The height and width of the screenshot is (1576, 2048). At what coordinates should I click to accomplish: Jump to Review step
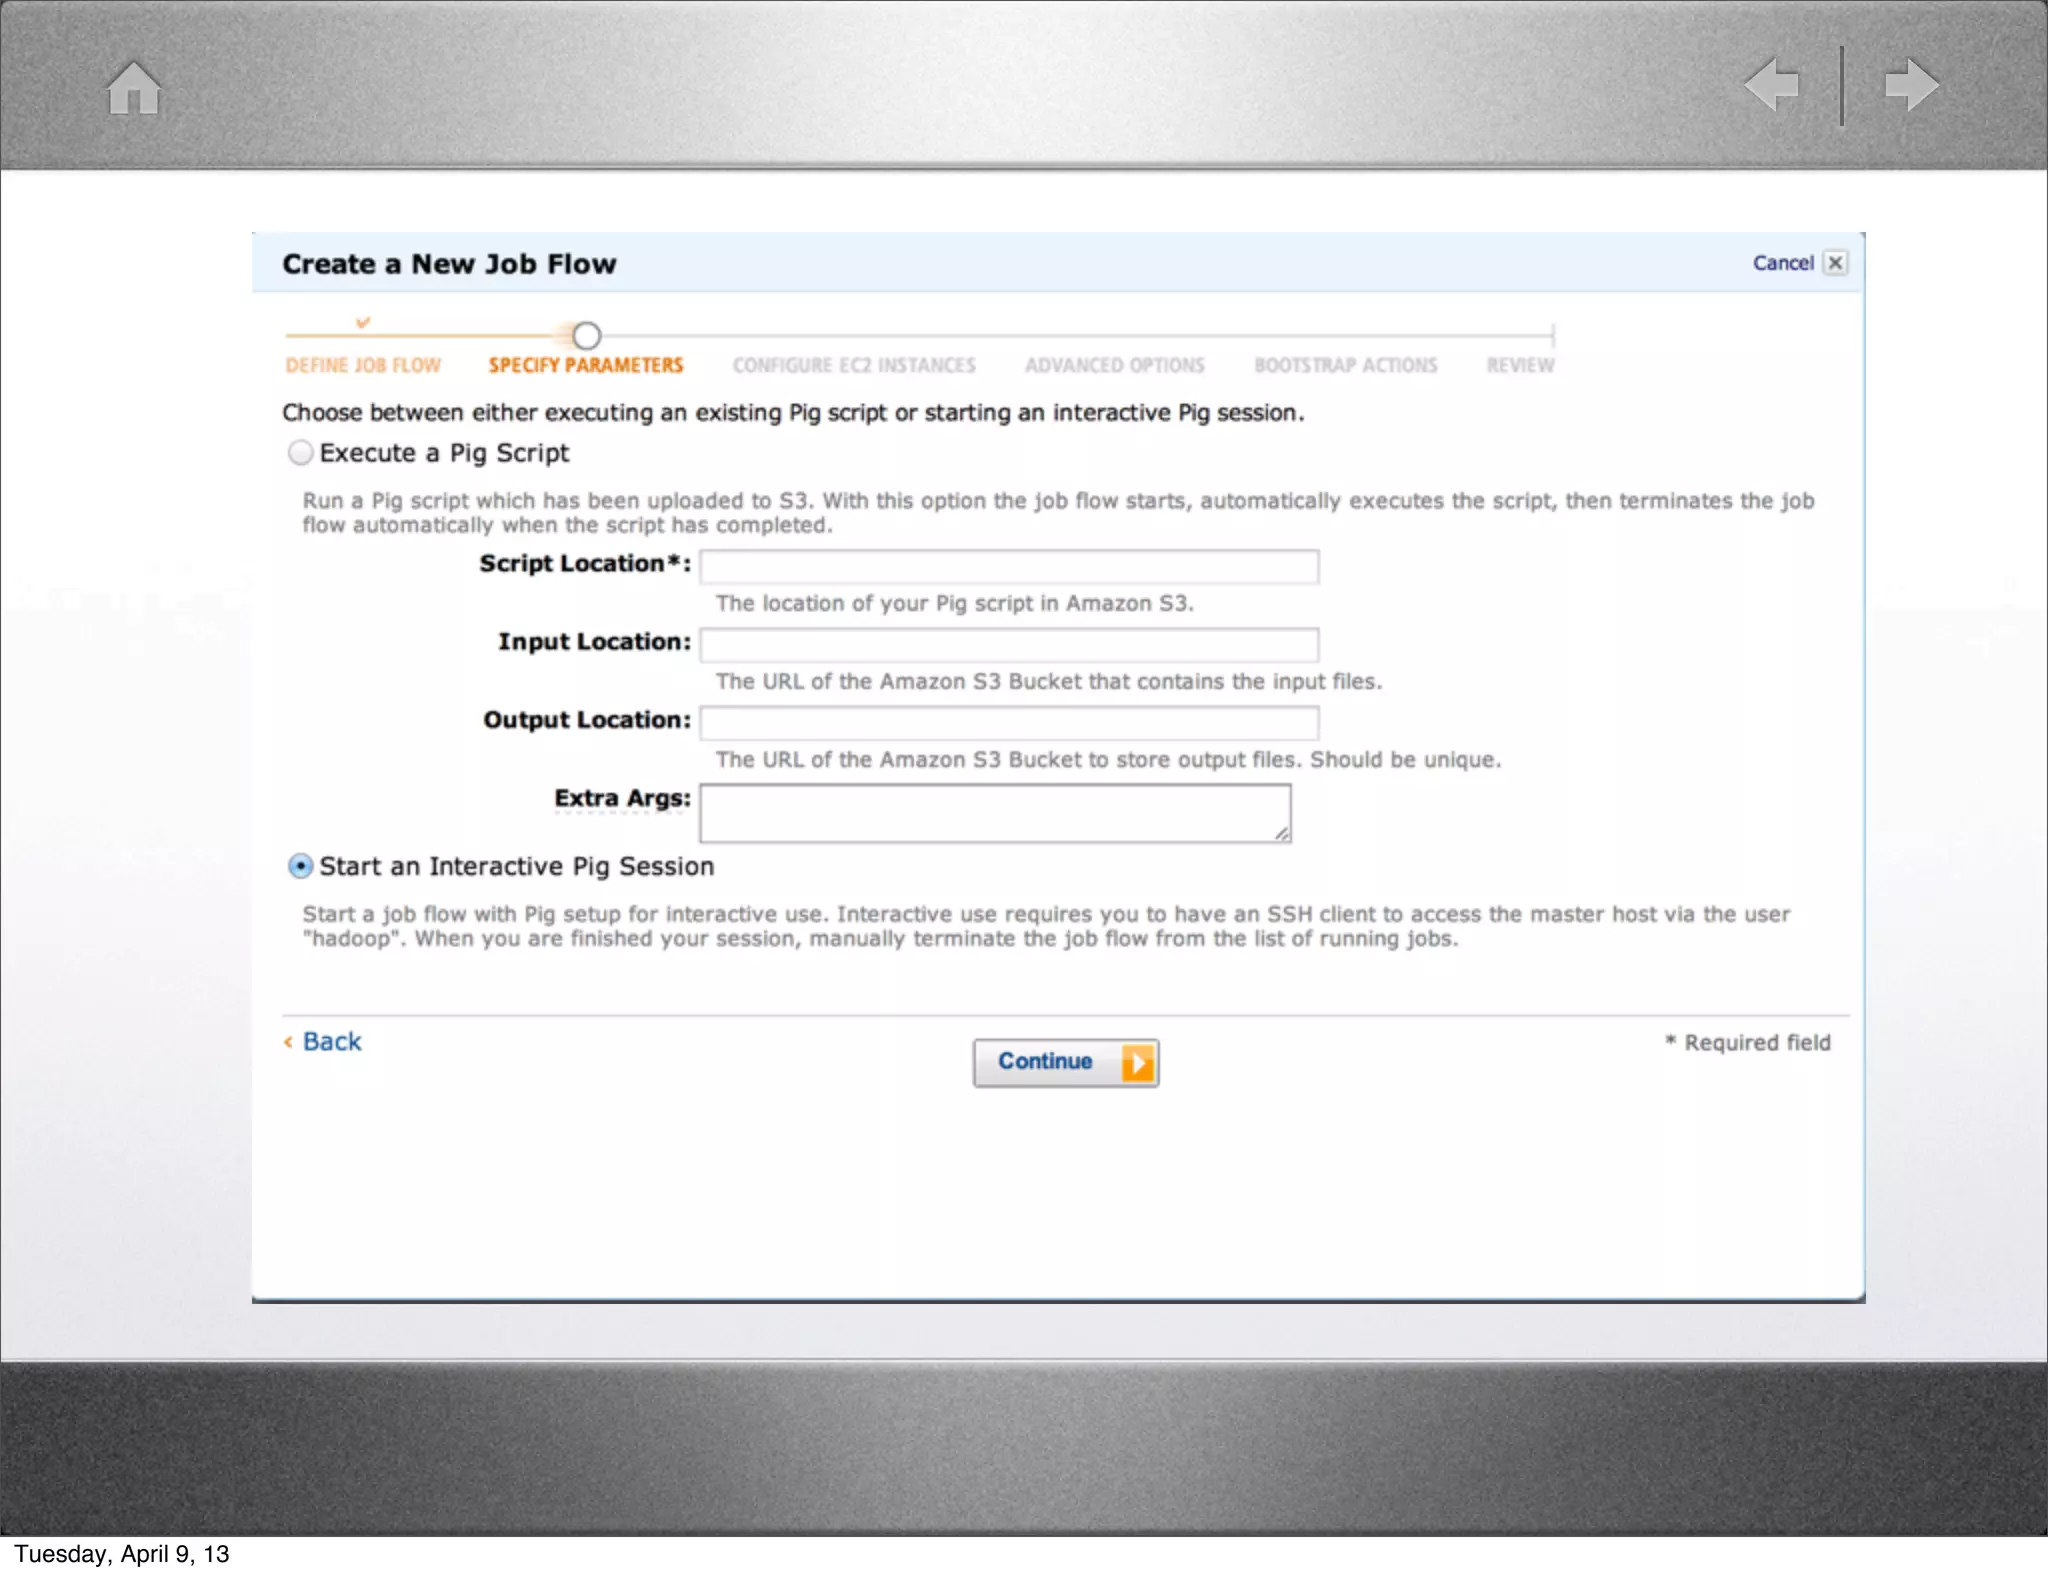1520,365
